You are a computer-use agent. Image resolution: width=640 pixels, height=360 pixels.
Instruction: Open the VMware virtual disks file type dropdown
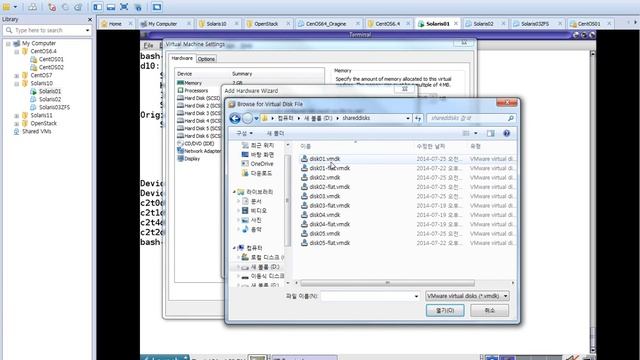point(467,296)
